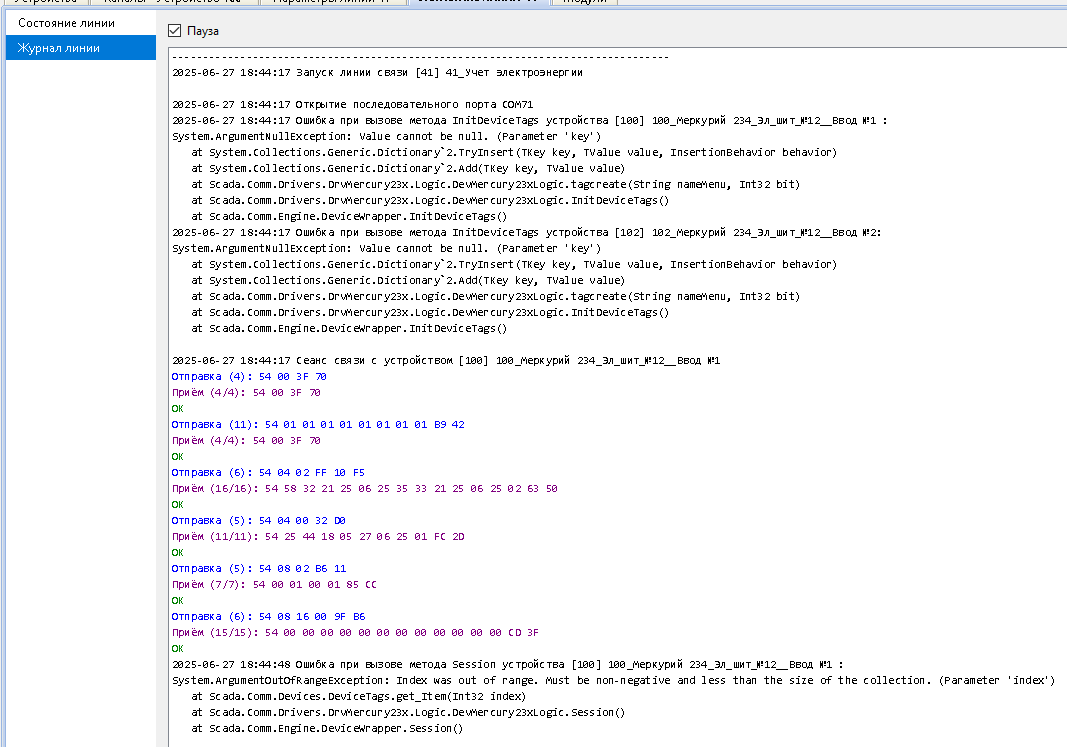Click the Отправка (11) log line
The image size is (1067, 747).
(x=318, y=424)
